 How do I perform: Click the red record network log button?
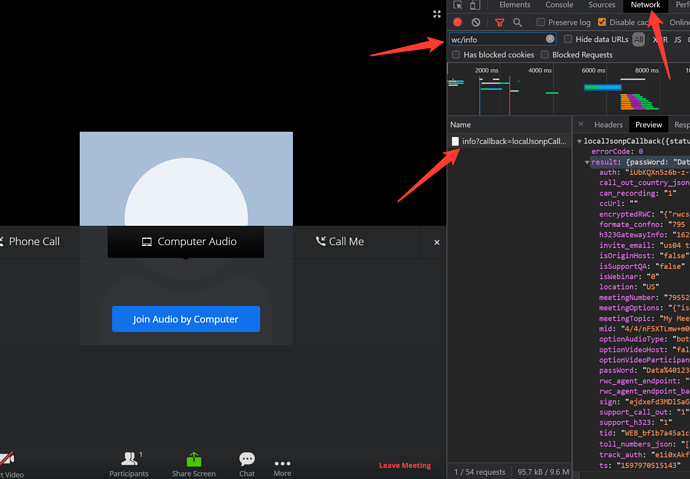click(457, 22)
